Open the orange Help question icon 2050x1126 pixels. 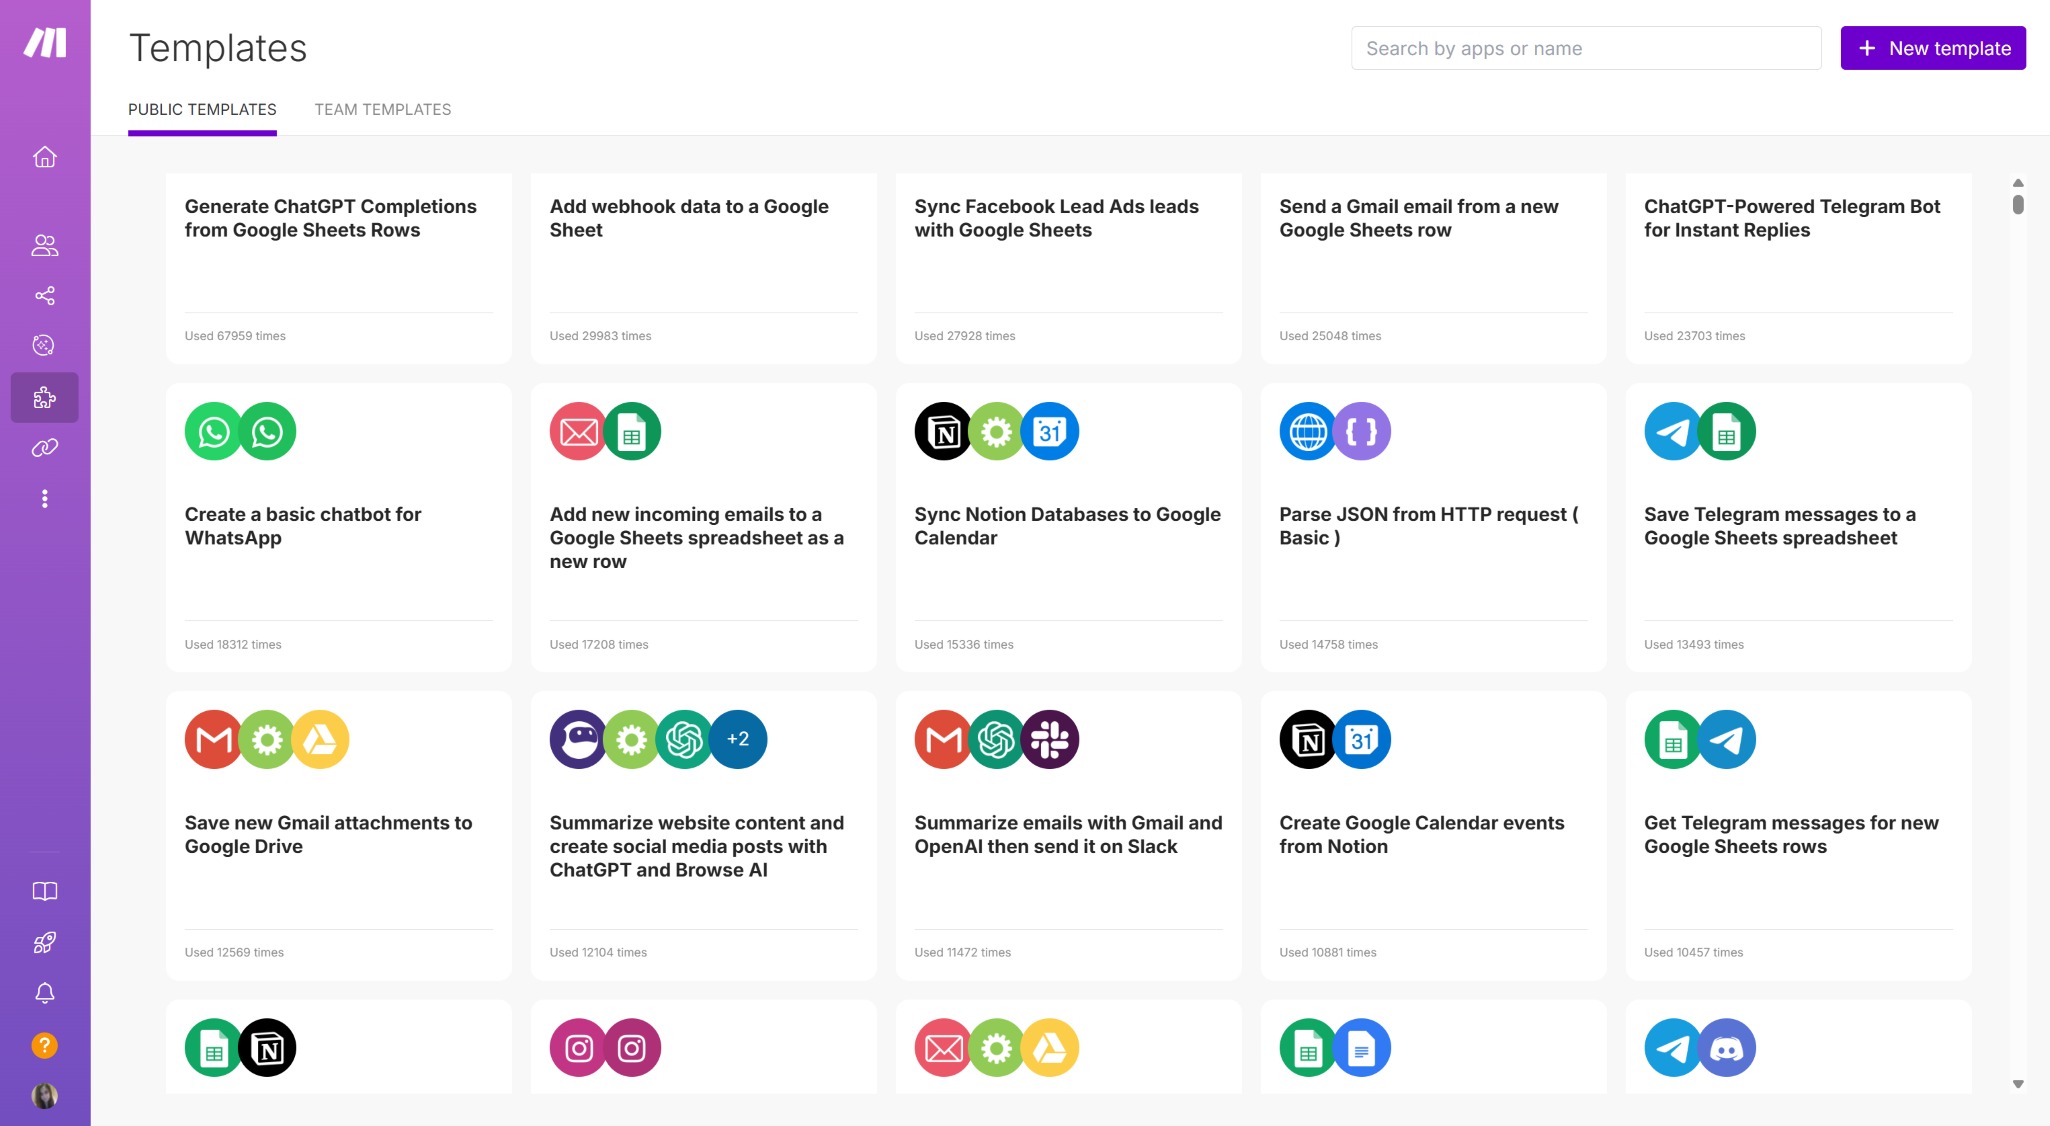[x=45, y=1046]
